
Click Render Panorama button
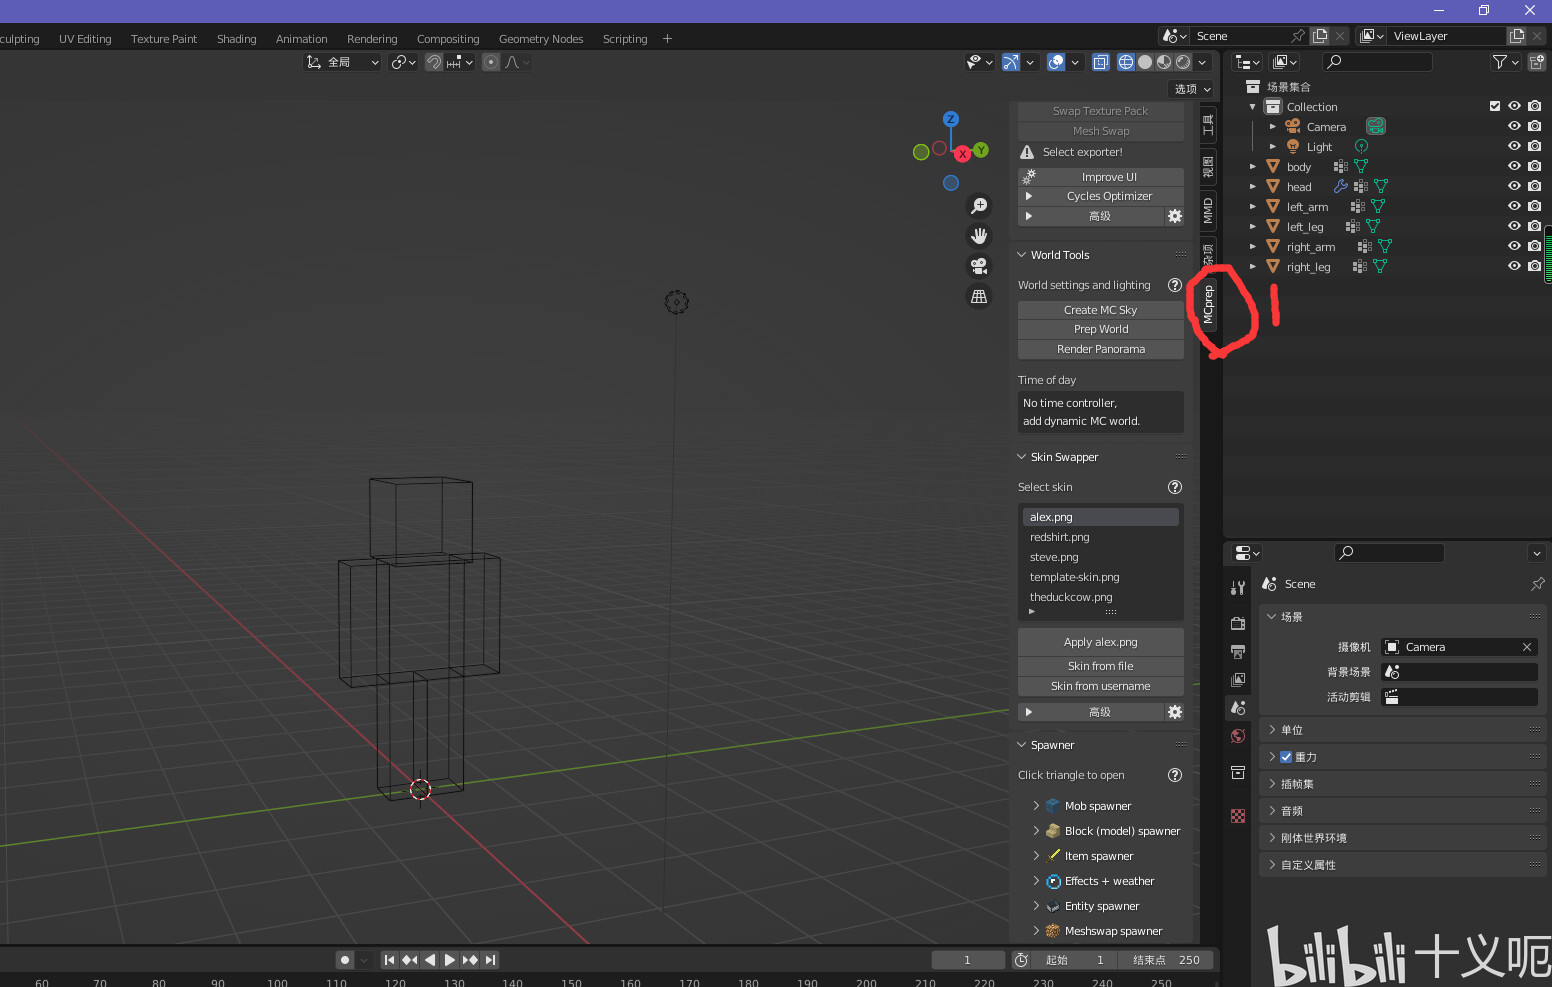[1101, 349]
